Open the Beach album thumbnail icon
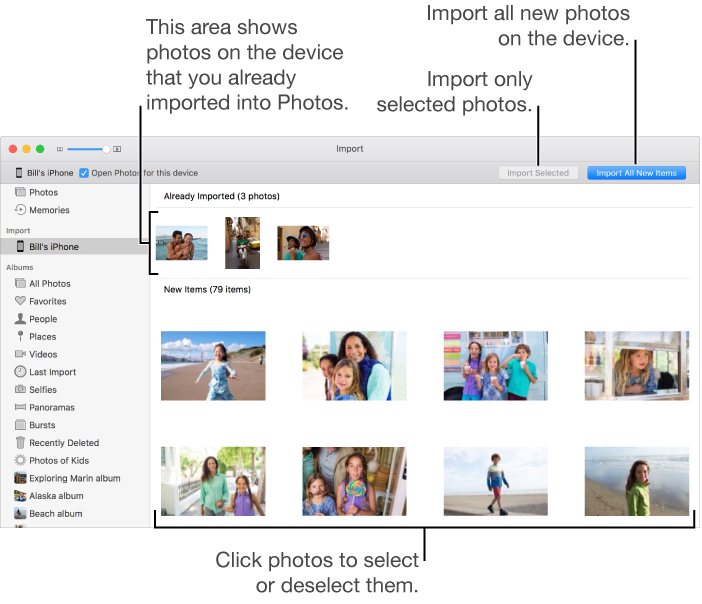The image size is (702, 604). click(20, 513)
